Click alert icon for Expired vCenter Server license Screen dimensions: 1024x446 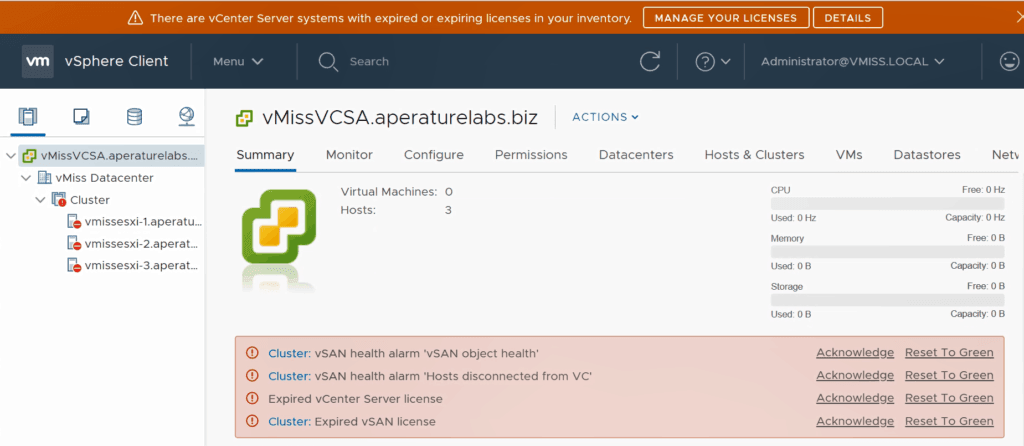252,398
